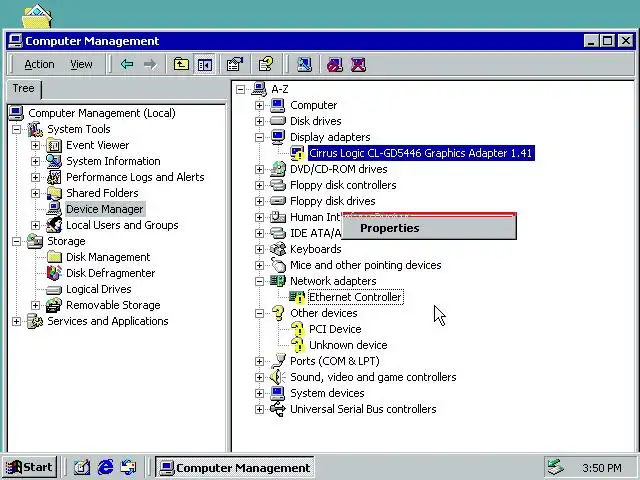Click the Back arrow toolbar icon

(127, 64)
